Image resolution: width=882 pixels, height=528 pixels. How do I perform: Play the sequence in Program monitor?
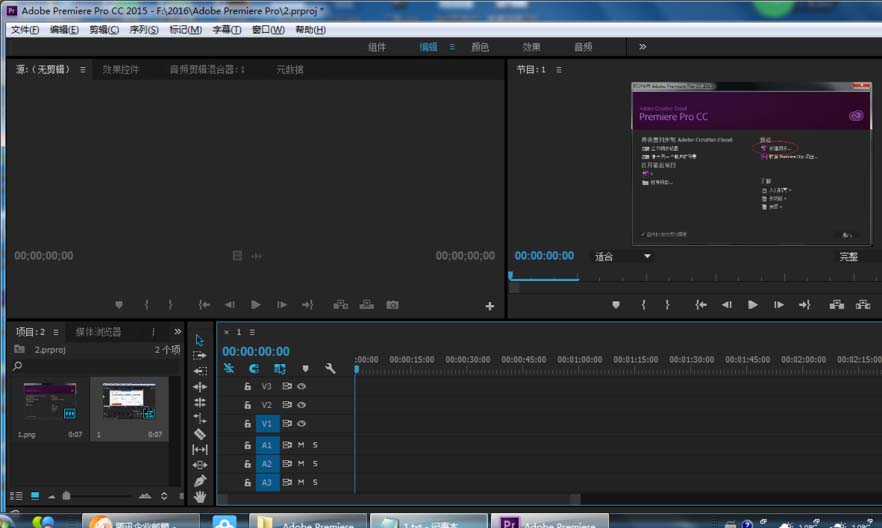[753, 305]
